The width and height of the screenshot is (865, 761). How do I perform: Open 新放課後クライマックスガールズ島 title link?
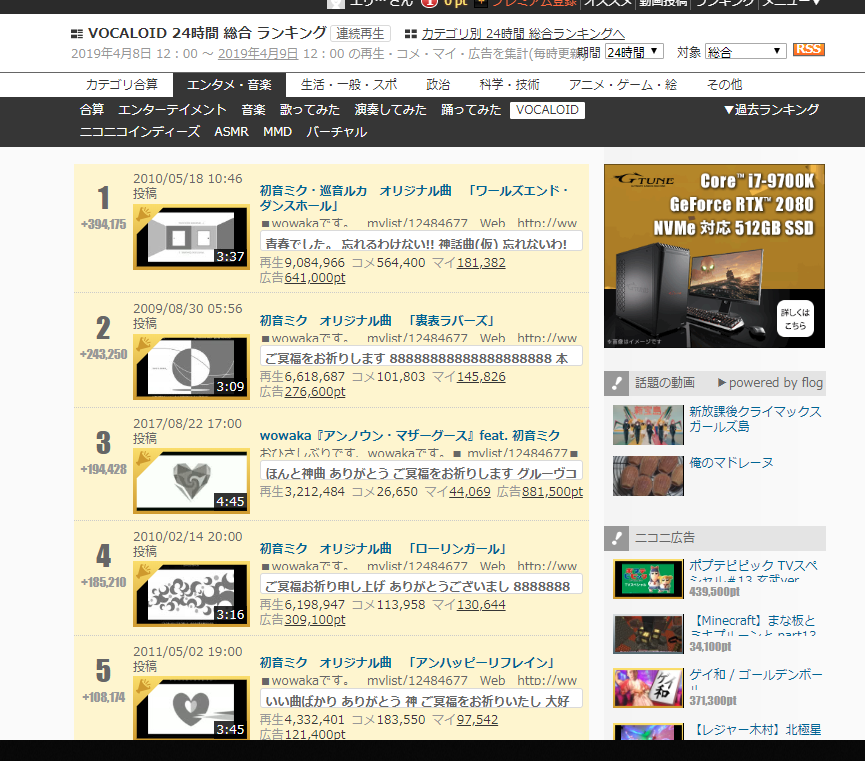pyautogui.click(x=755, y=419)
